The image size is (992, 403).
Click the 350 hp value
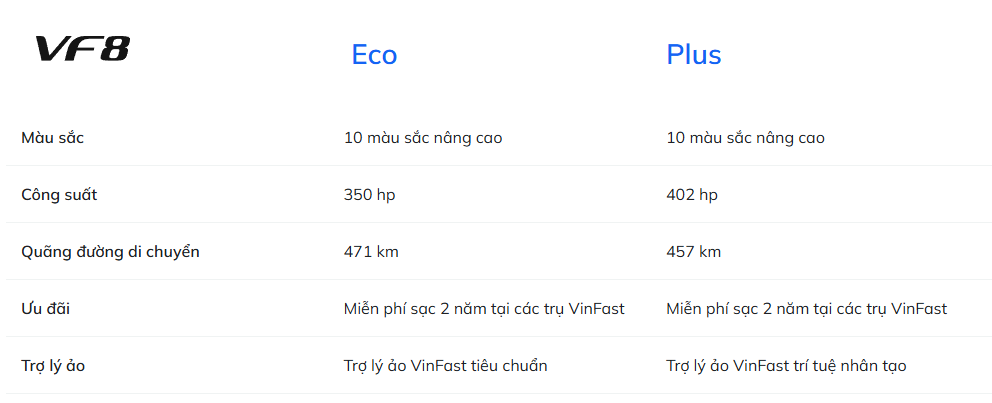pos(369,195)
